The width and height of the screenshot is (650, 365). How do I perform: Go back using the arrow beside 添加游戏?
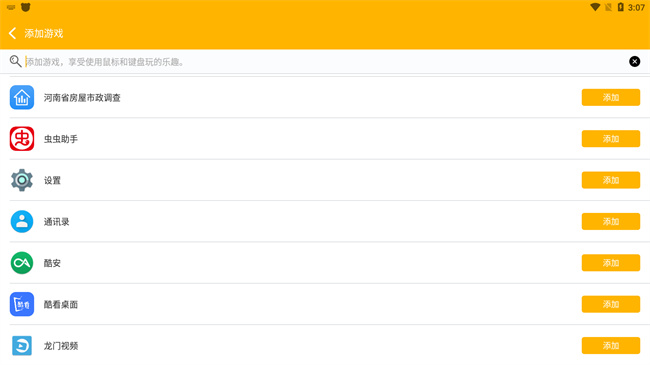pyautogui.click(x=12, y=33)
